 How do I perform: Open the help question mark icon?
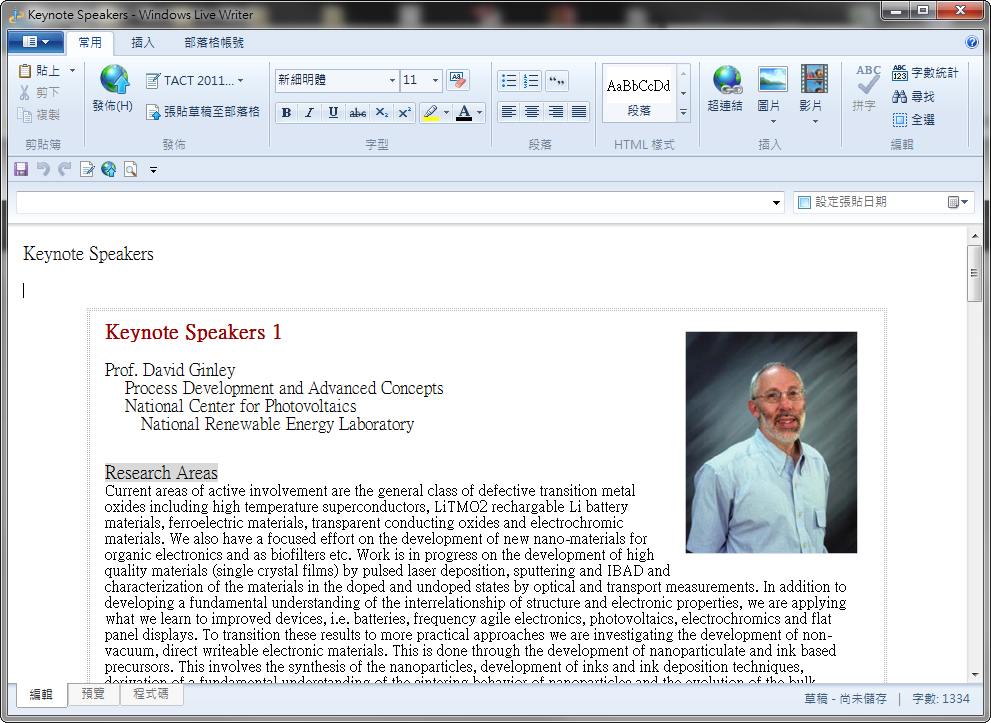click(972, 43)
